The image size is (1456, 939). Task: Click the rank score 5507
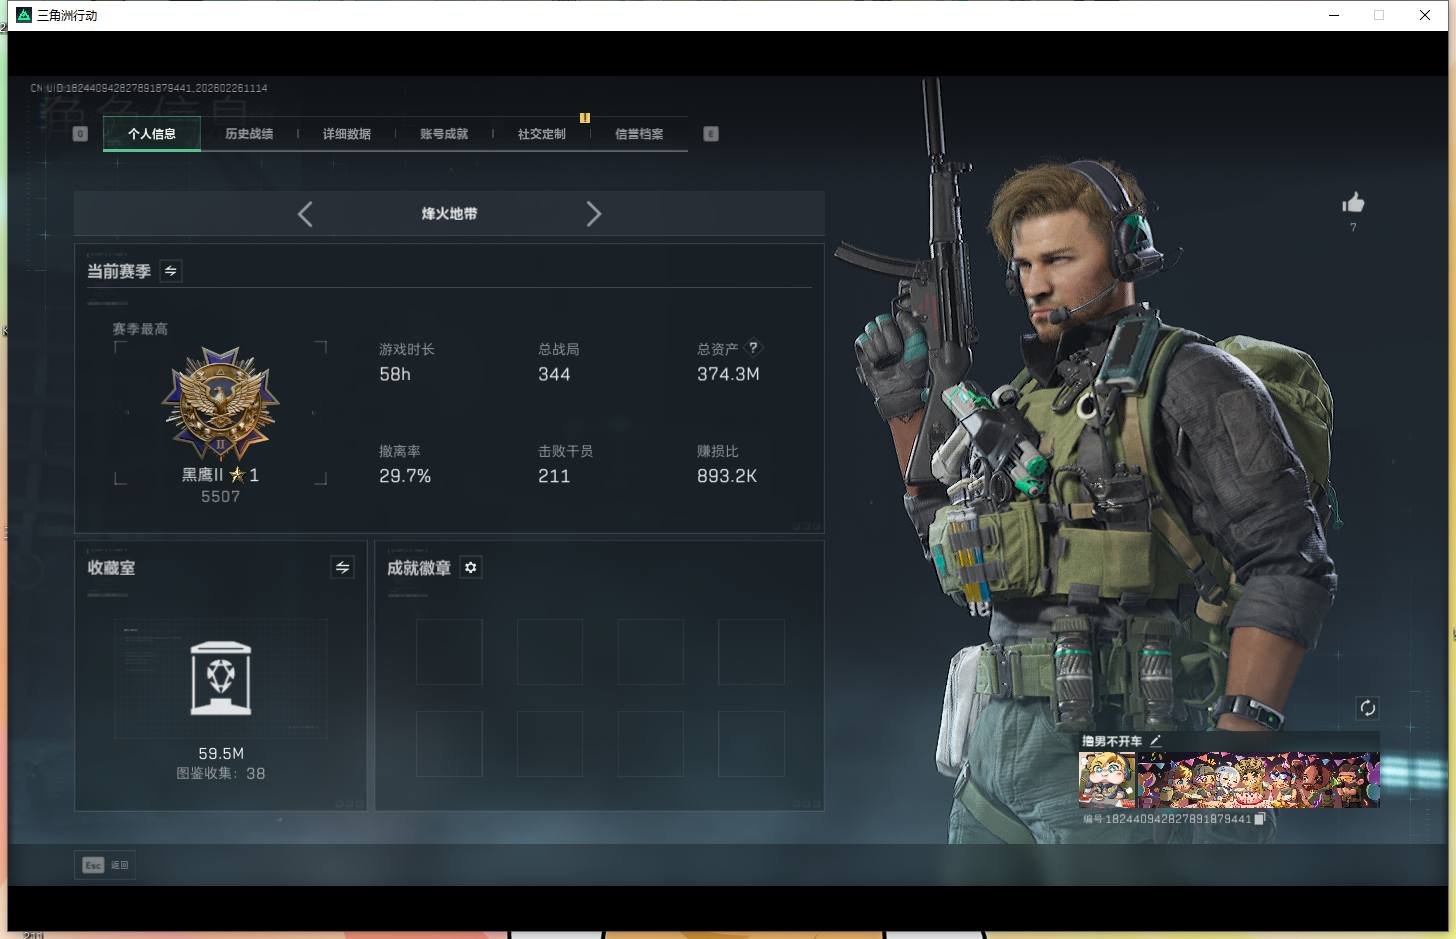220,496
